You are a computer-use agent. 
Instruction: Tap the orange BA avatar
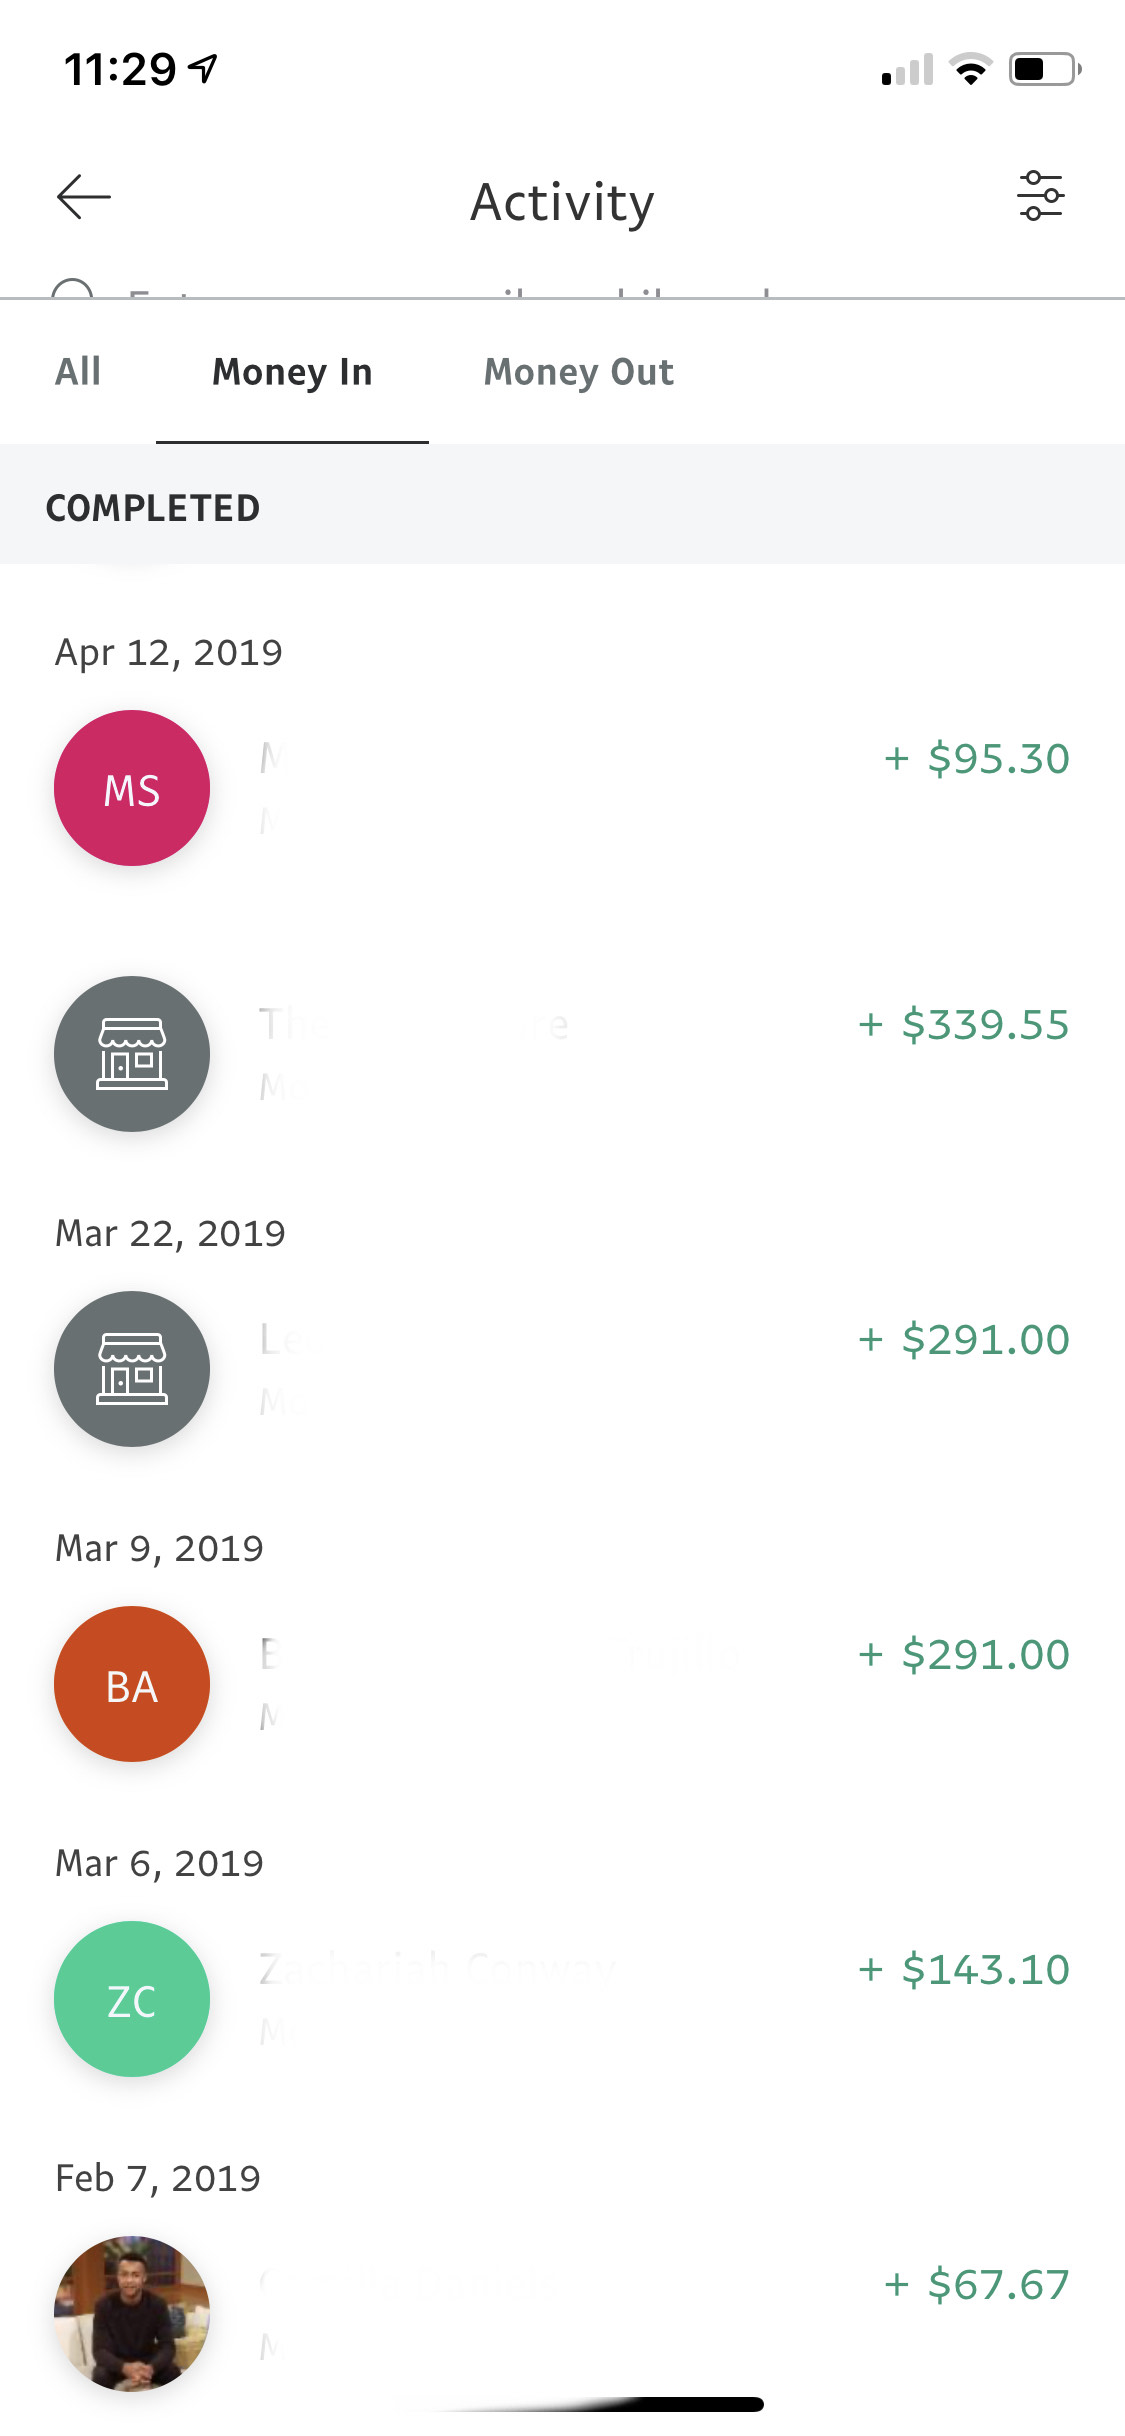(x=132, y=1685)
